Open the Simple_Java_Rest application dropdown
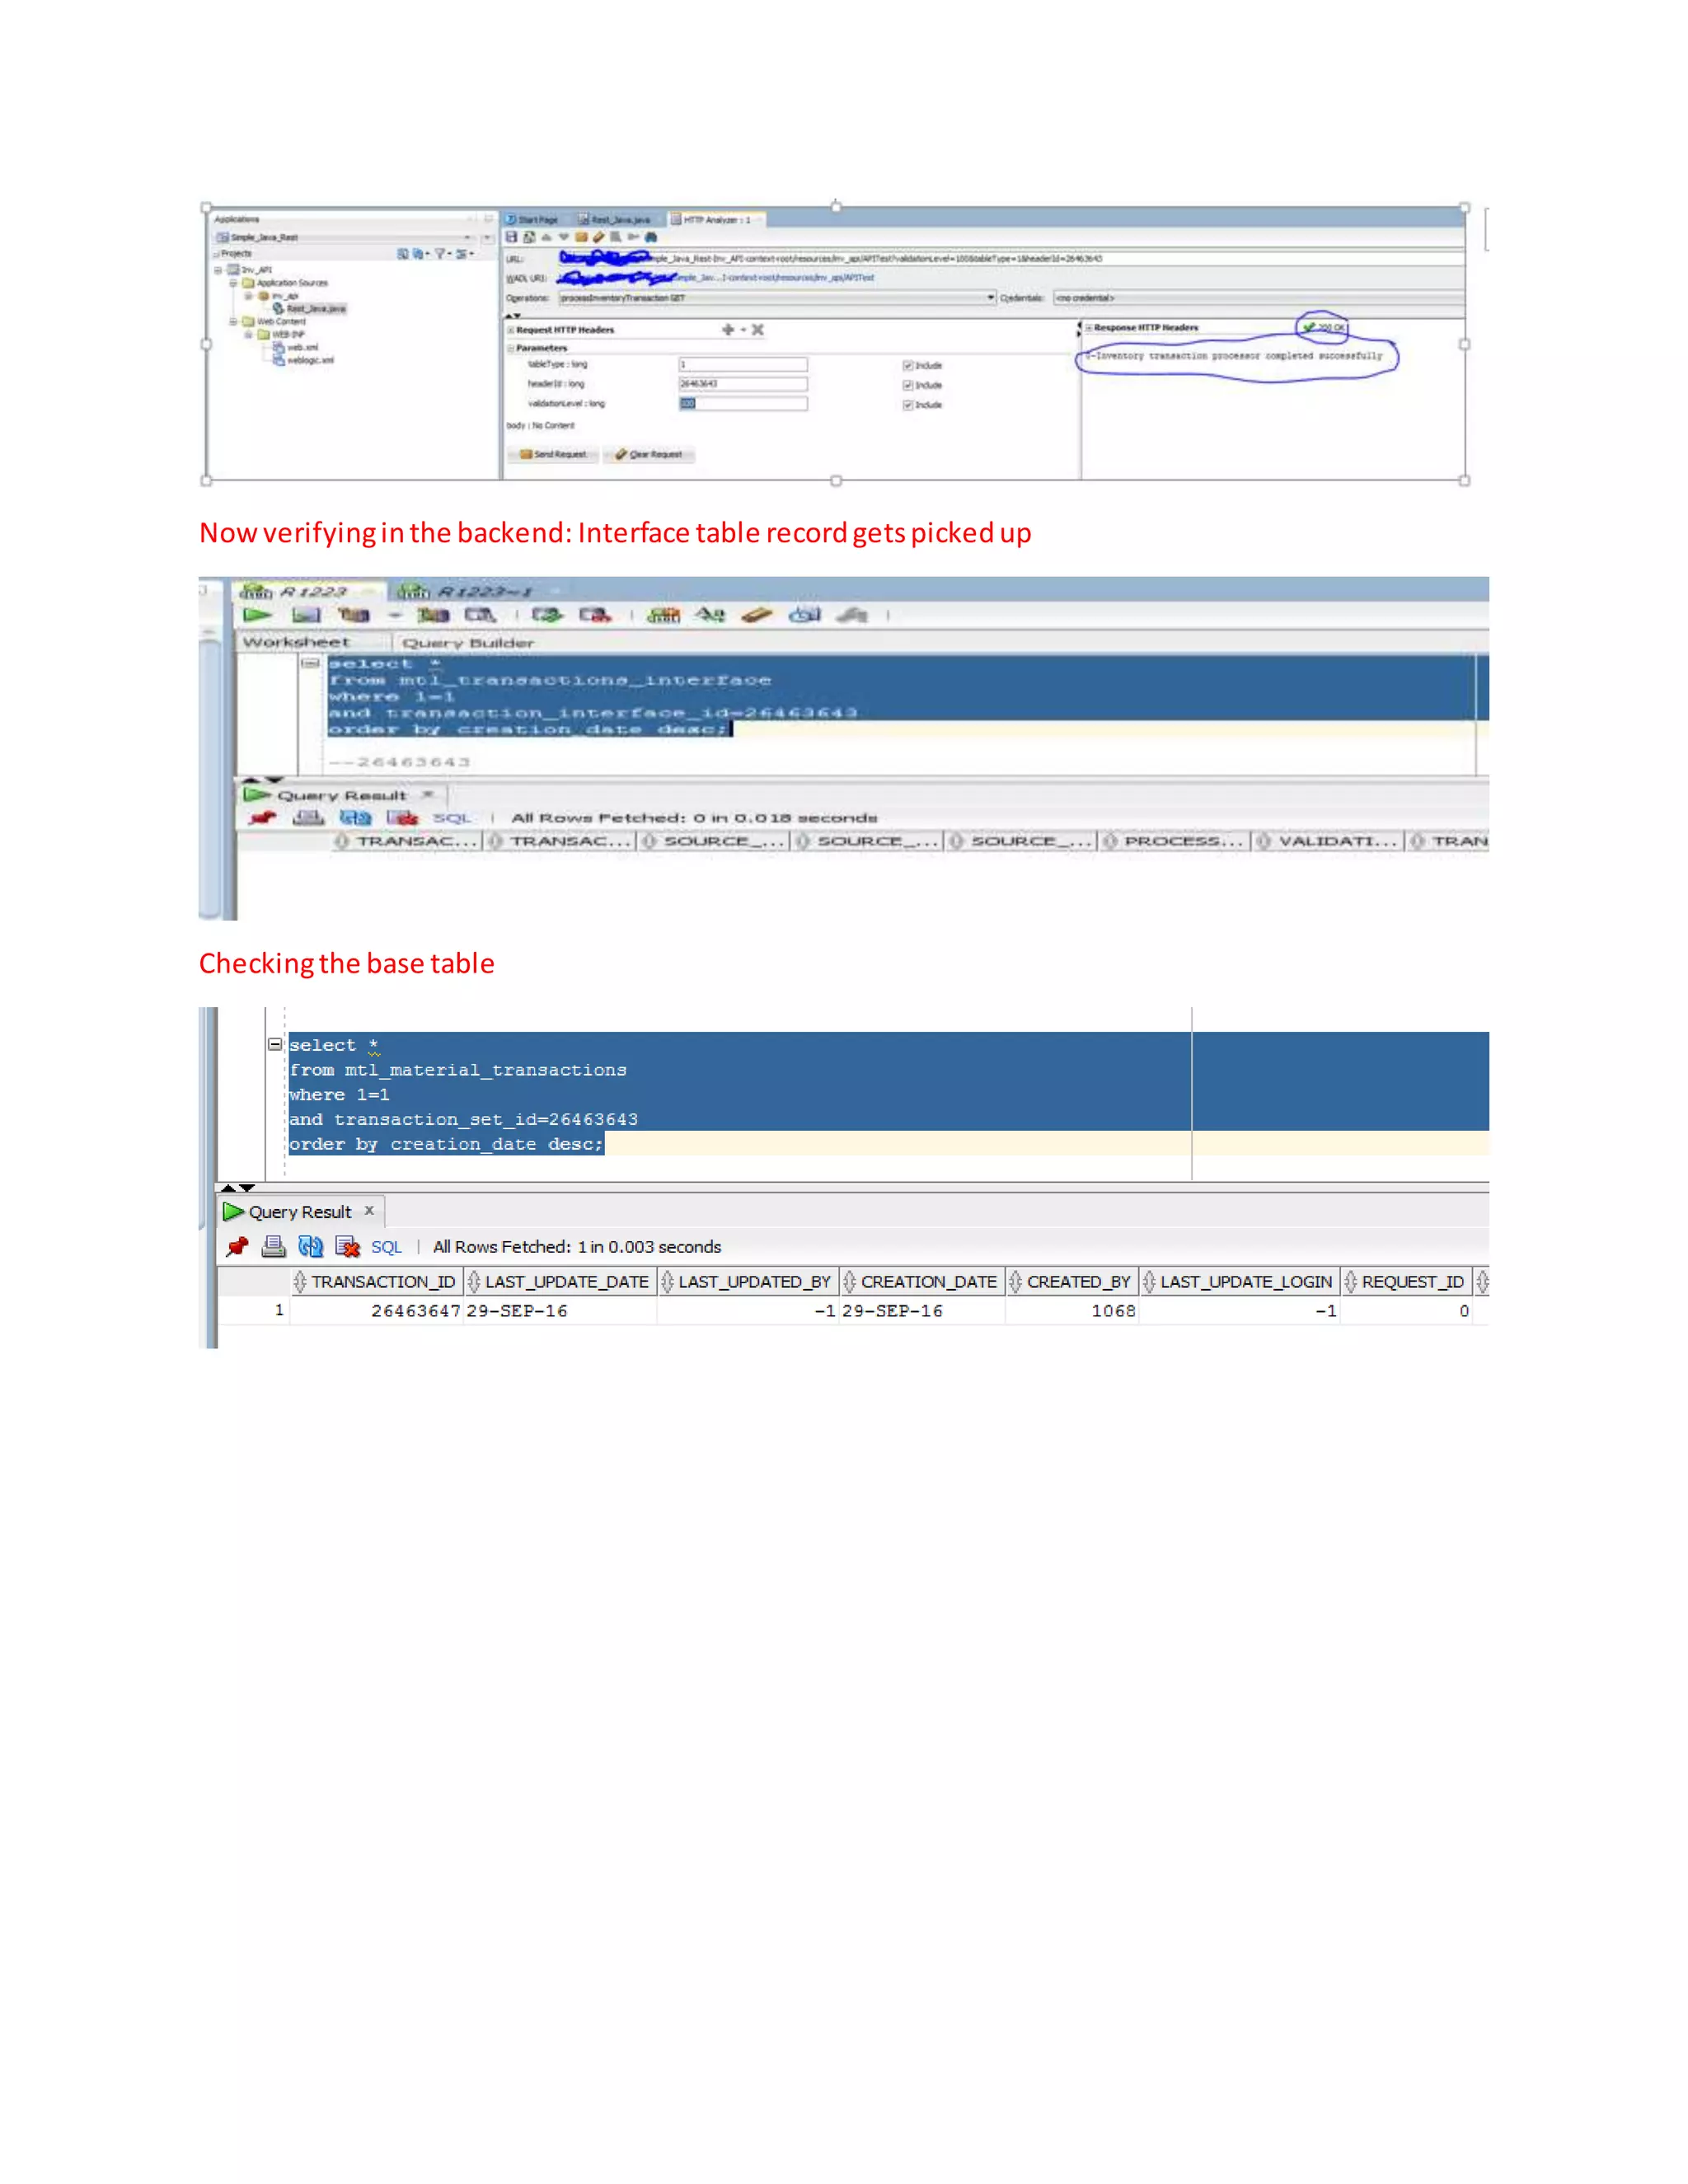Viewport: 1688px width, 2184px height. point(468,238)
